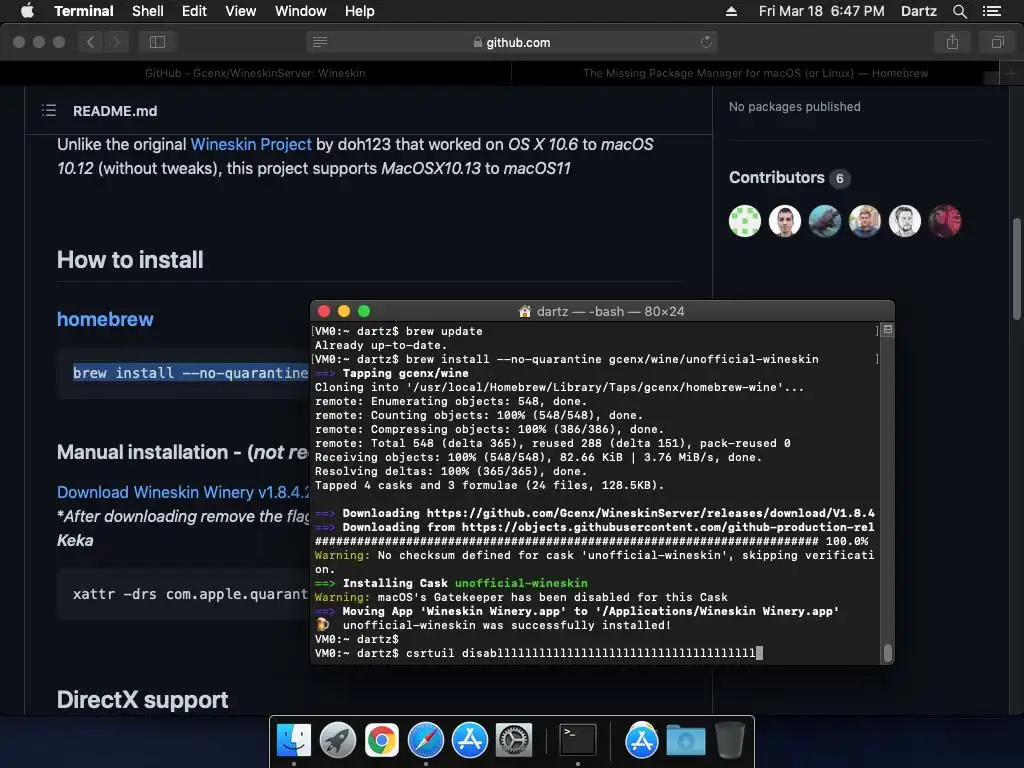Image resolution: width=1024 pixels, height=768 pixels.
Task: Click Installing Cask unofficial-wineskin line
Action: 451,583
